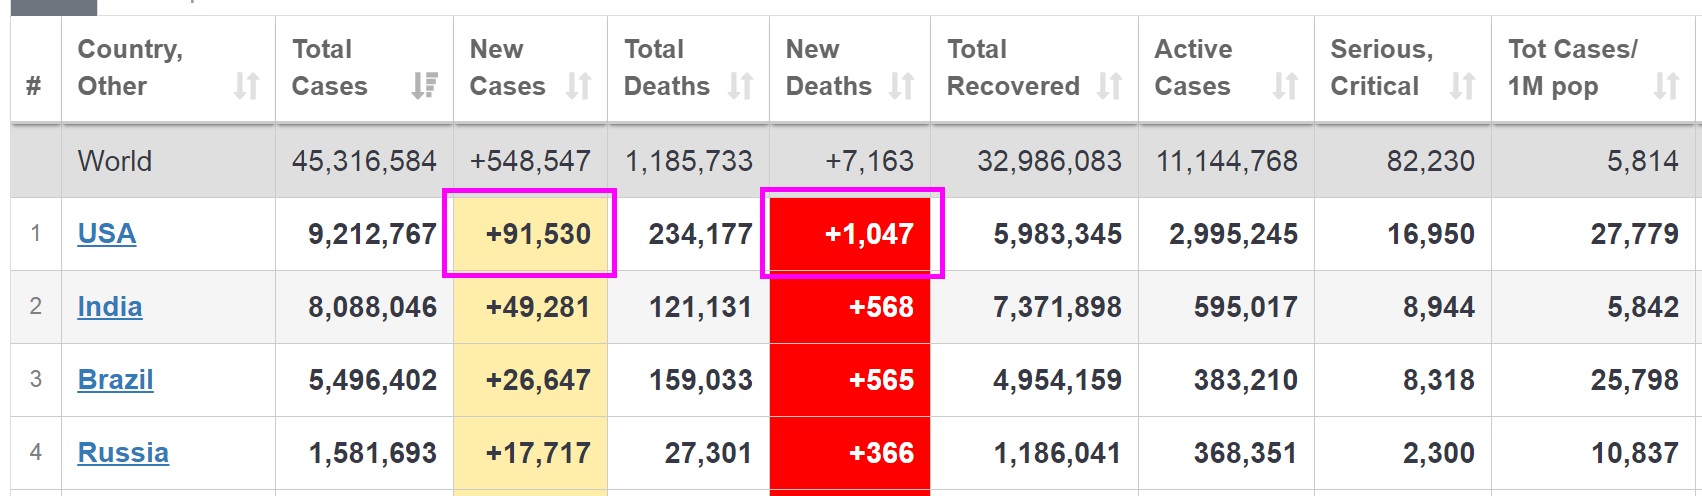
Task: Click Russia total cases value 1,581,693
Action: point(372,453)
